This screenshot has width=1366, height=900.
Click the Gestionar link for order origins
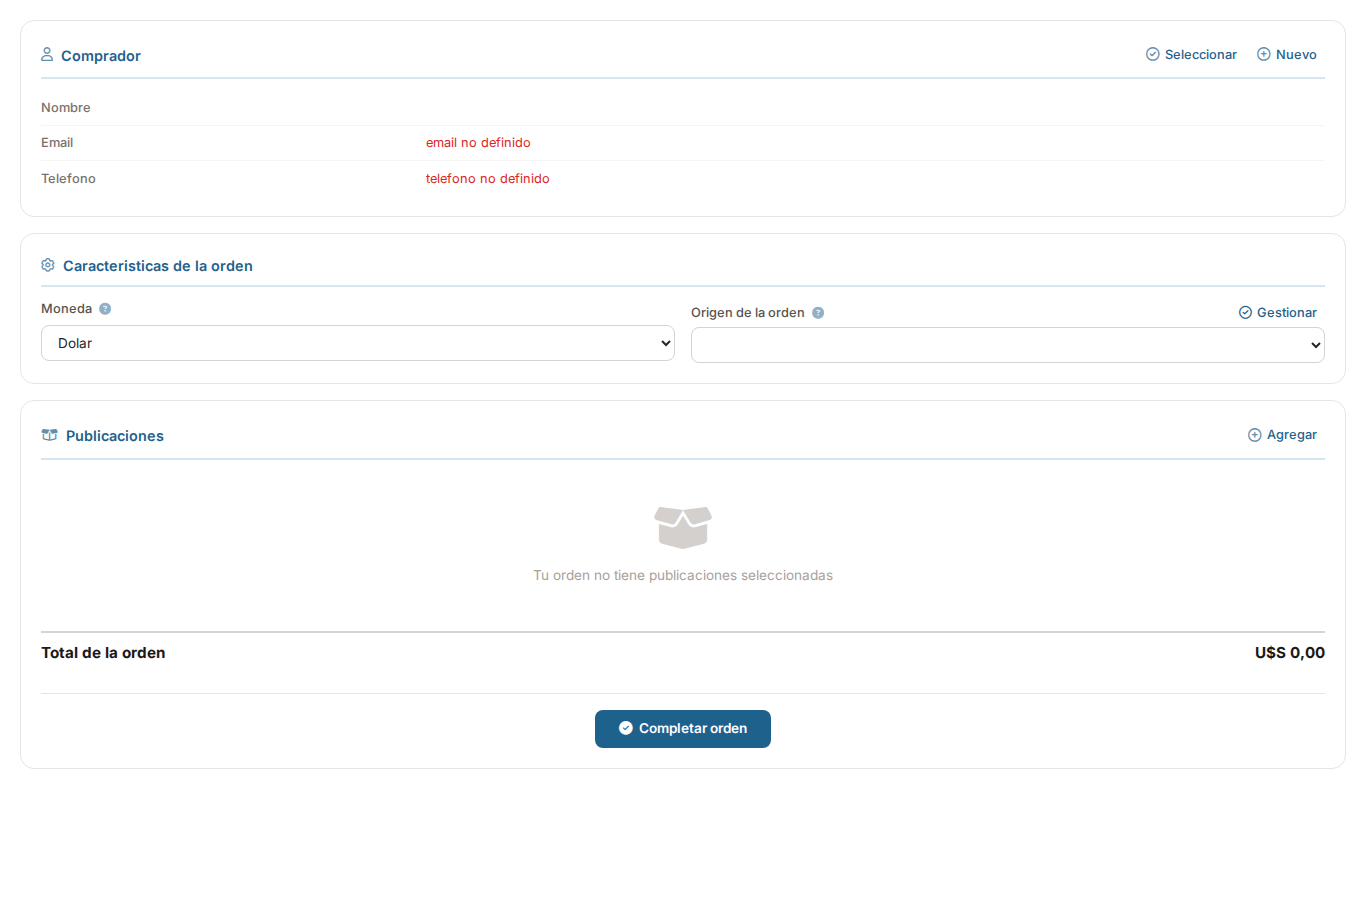pyautogui.click(x=1286, y=313)
